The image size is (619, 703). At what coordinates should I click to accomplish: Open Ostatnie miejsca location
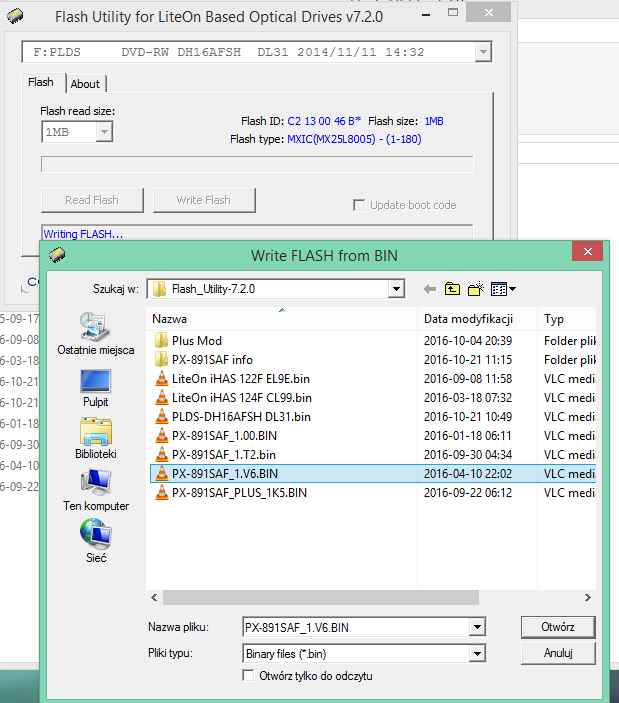(95, 334)
